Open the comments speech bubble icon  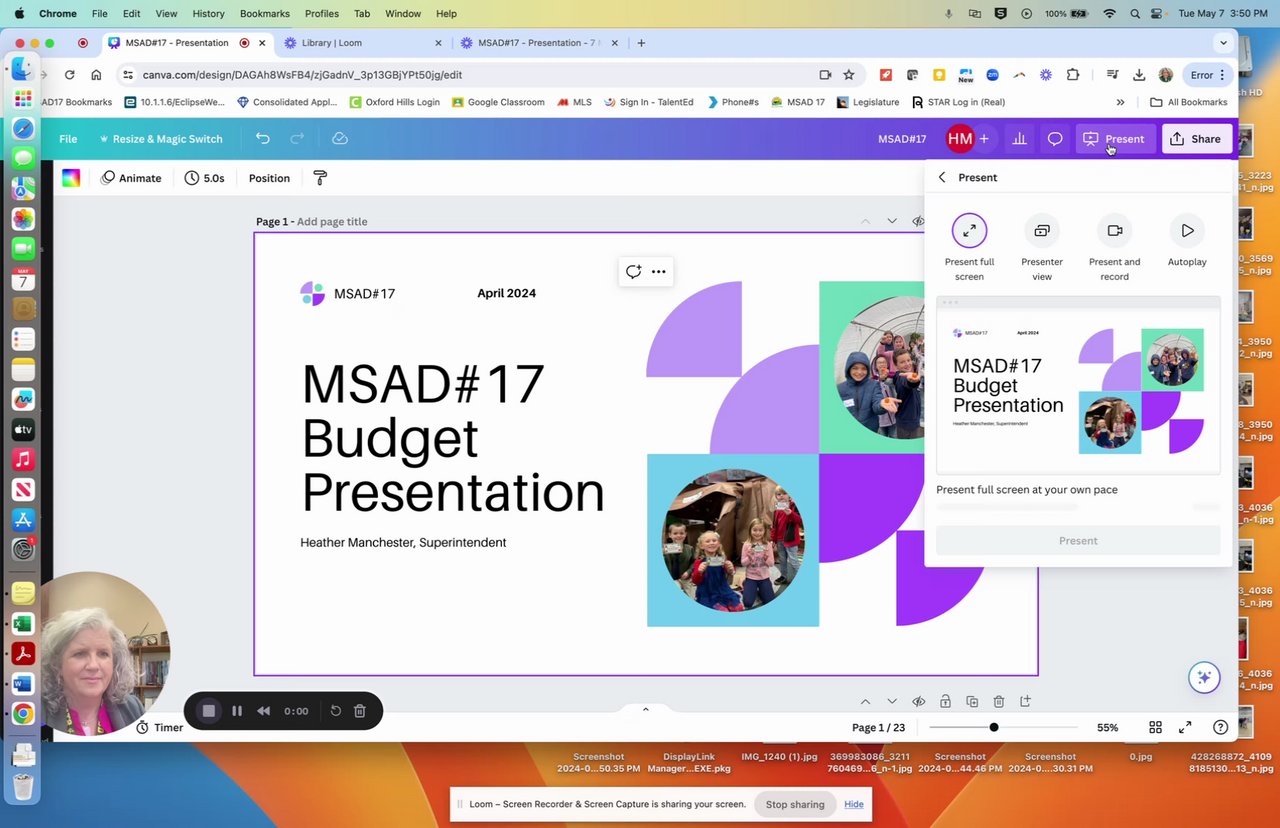click(x=1055, y=139)
